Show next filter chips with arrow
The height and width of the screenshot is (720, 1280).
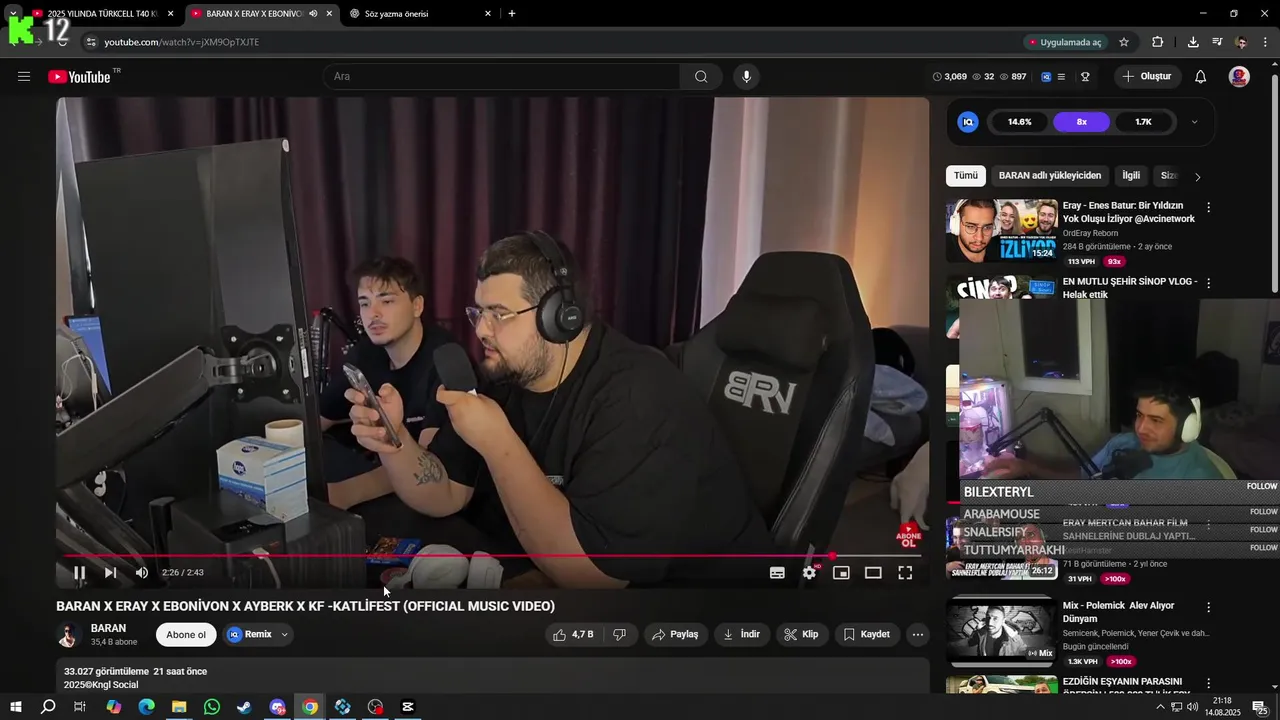click(x=1198, y=177)
